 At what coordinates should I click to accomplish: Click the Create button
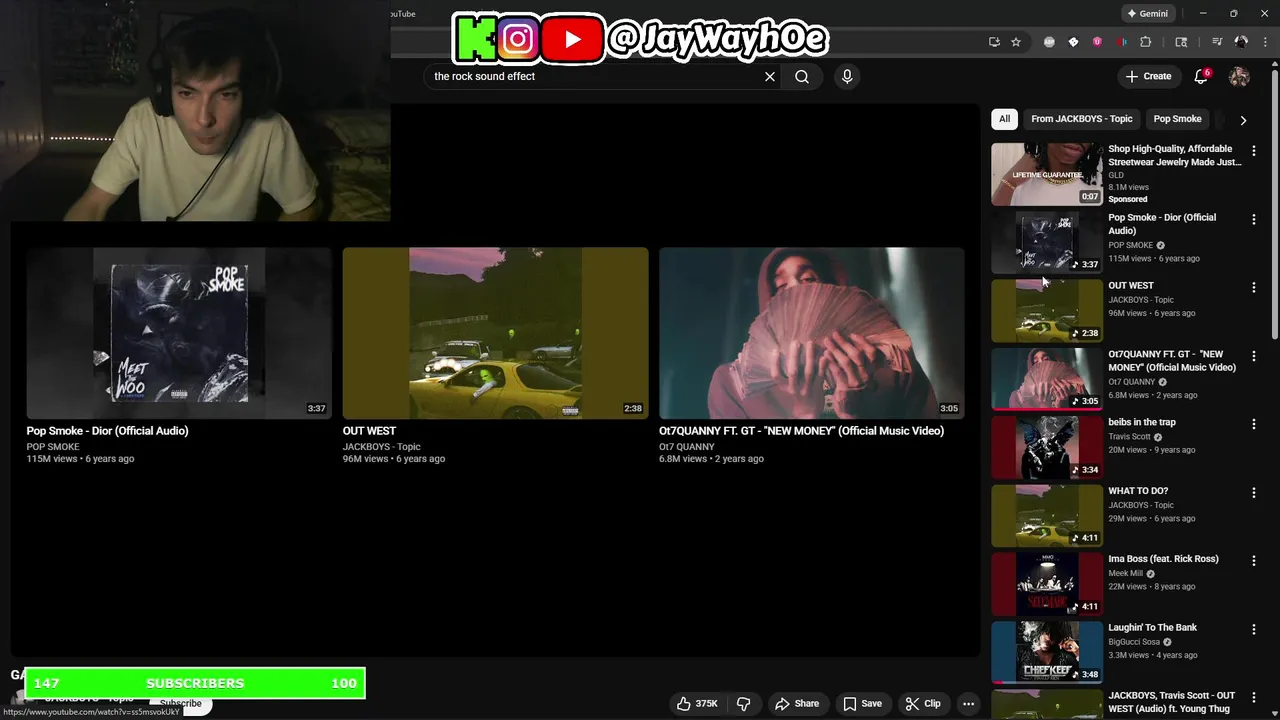tap(1148, 76)
